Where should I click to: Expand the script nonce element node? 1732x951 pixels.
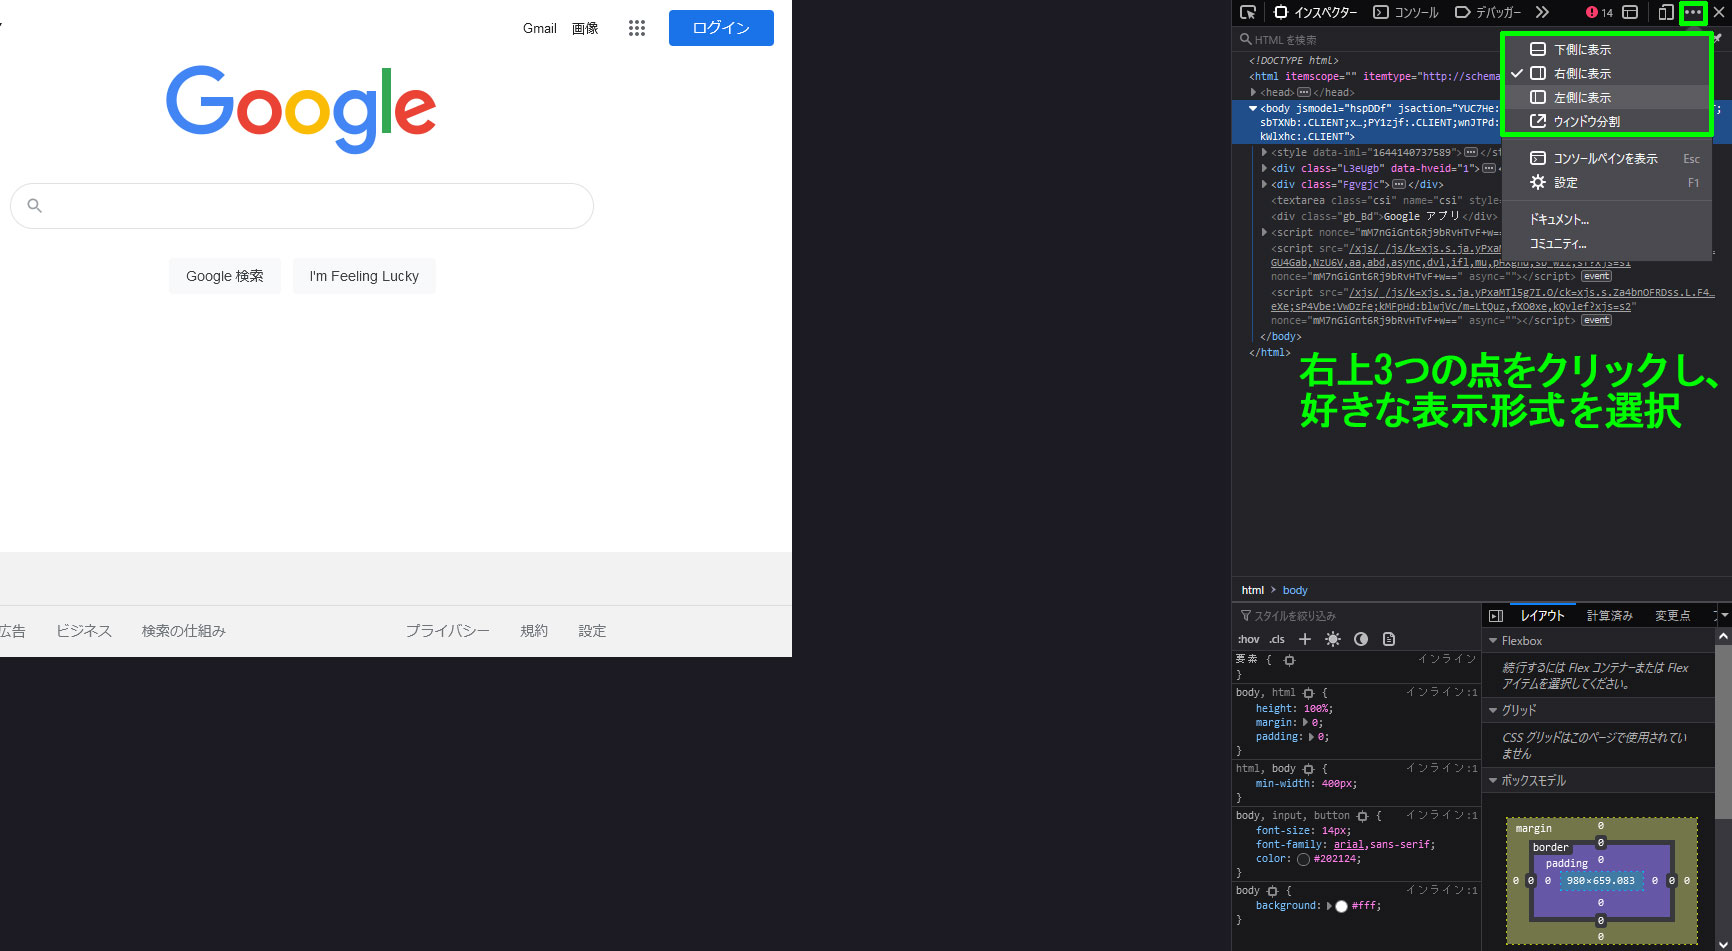click(x=1265, y=232)
